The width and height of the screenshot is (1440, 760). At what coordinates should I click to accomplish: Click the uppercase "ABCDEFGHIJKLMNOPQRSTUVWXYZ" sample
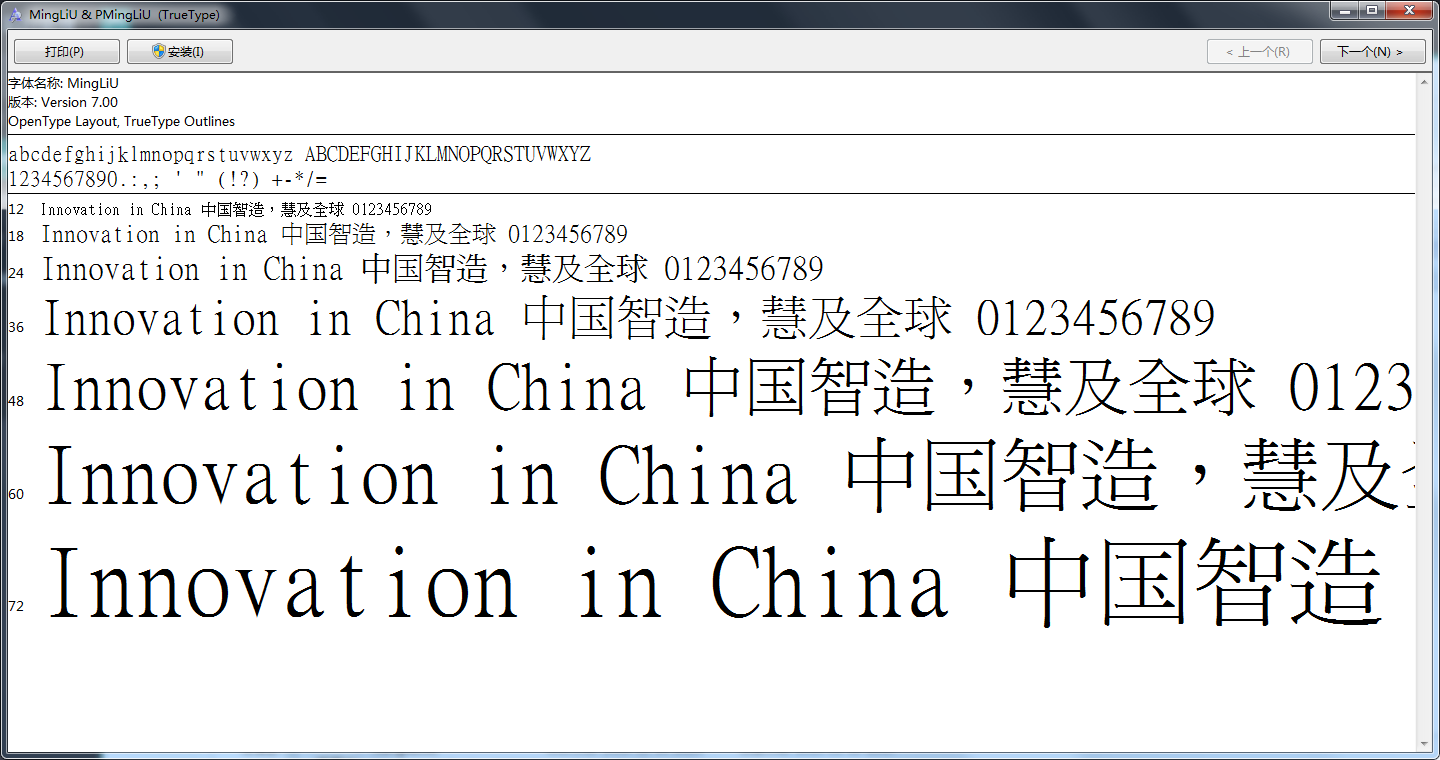448,155
